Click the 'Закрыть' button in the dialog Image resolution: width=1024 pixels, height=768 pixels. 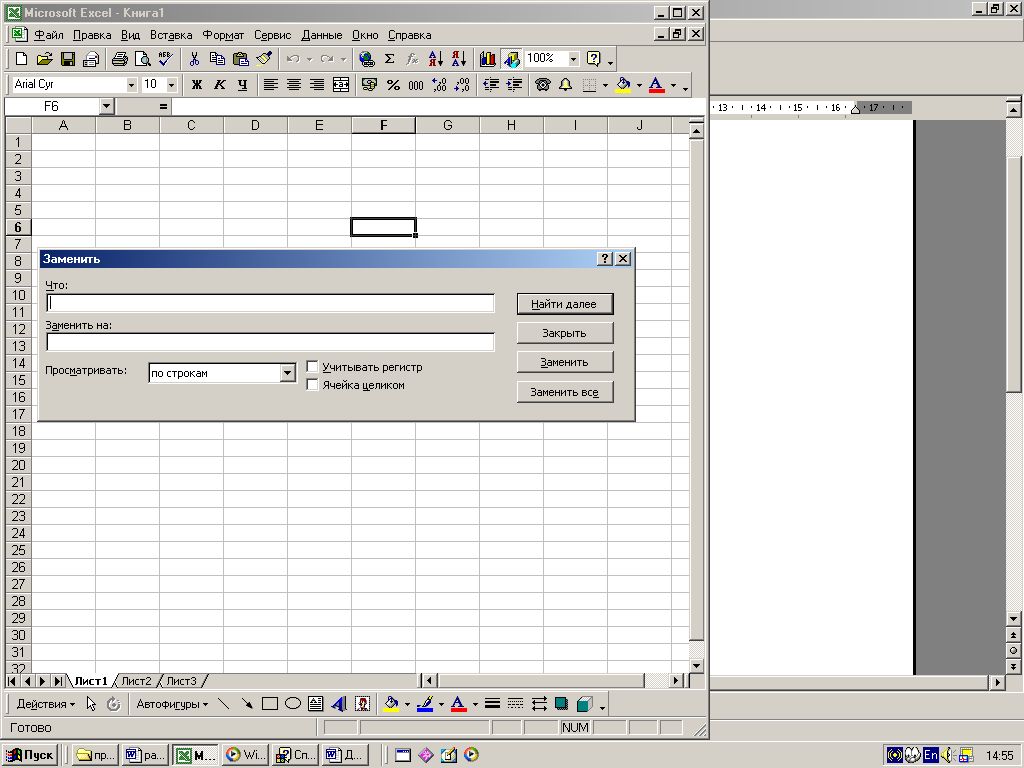pos(564,333)
